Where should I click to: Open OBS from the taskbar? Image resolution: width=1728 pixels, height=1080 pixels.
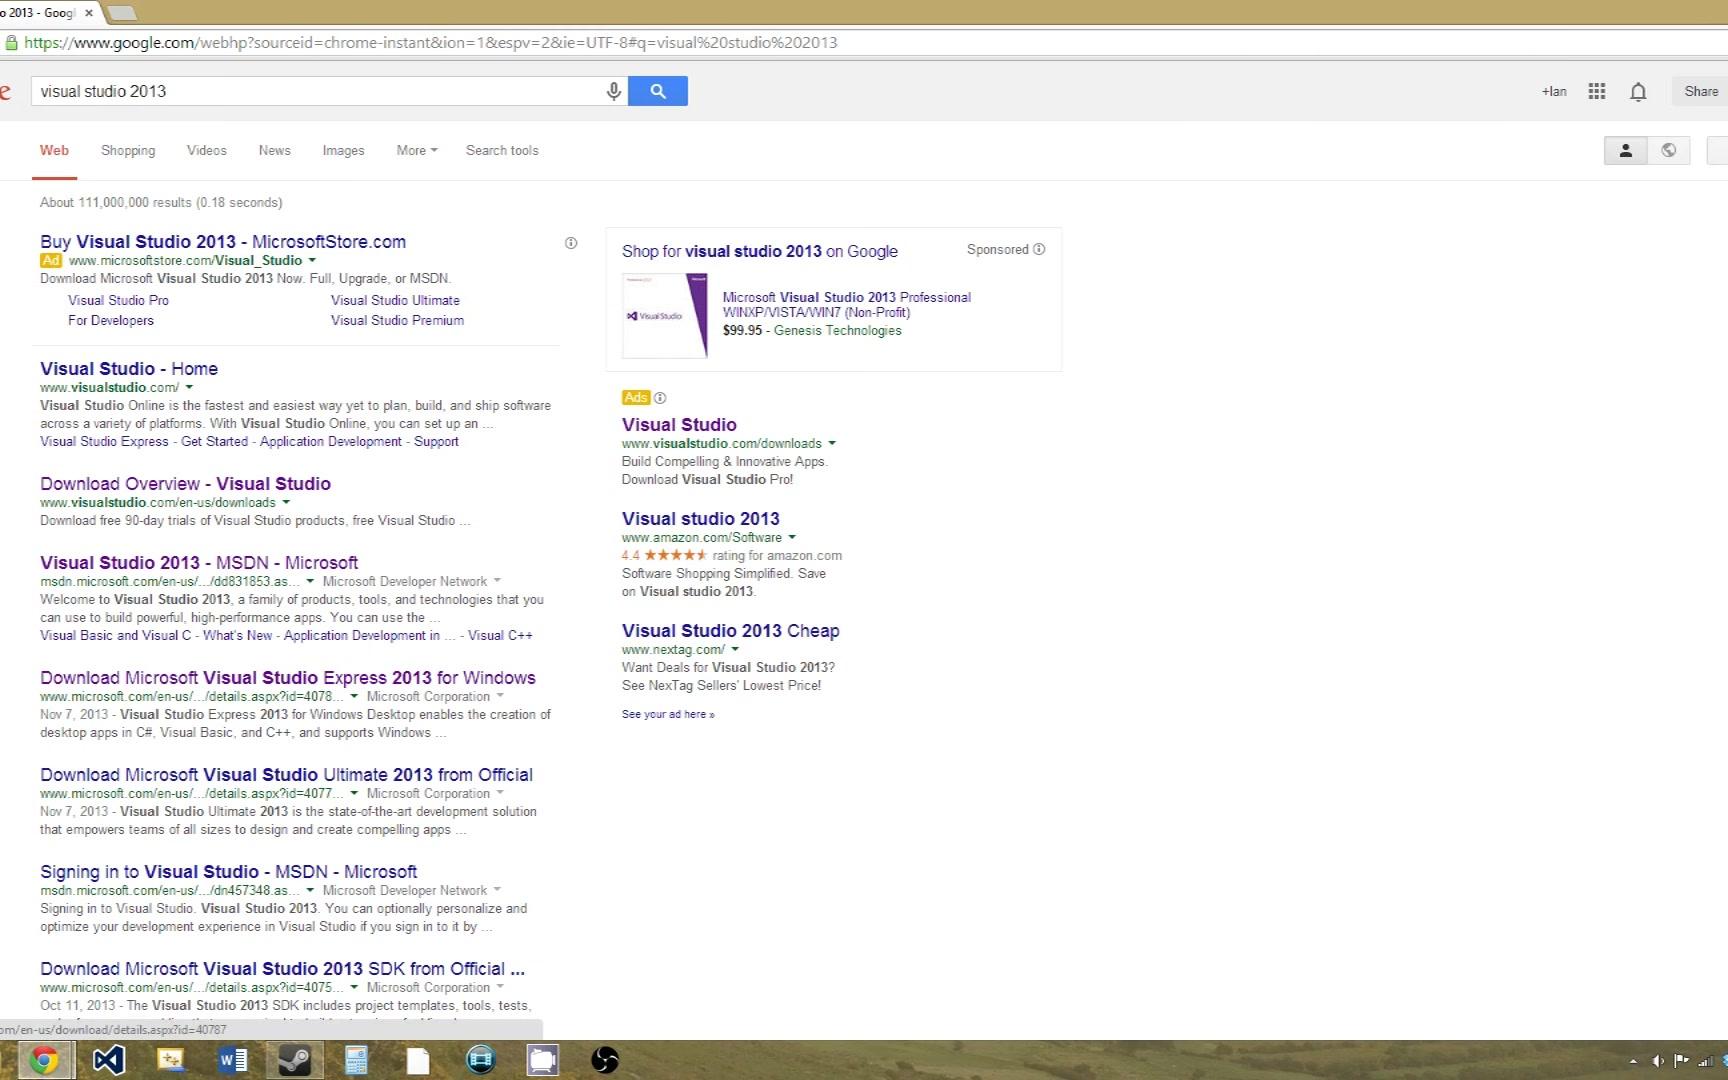tap(605, 1060)
